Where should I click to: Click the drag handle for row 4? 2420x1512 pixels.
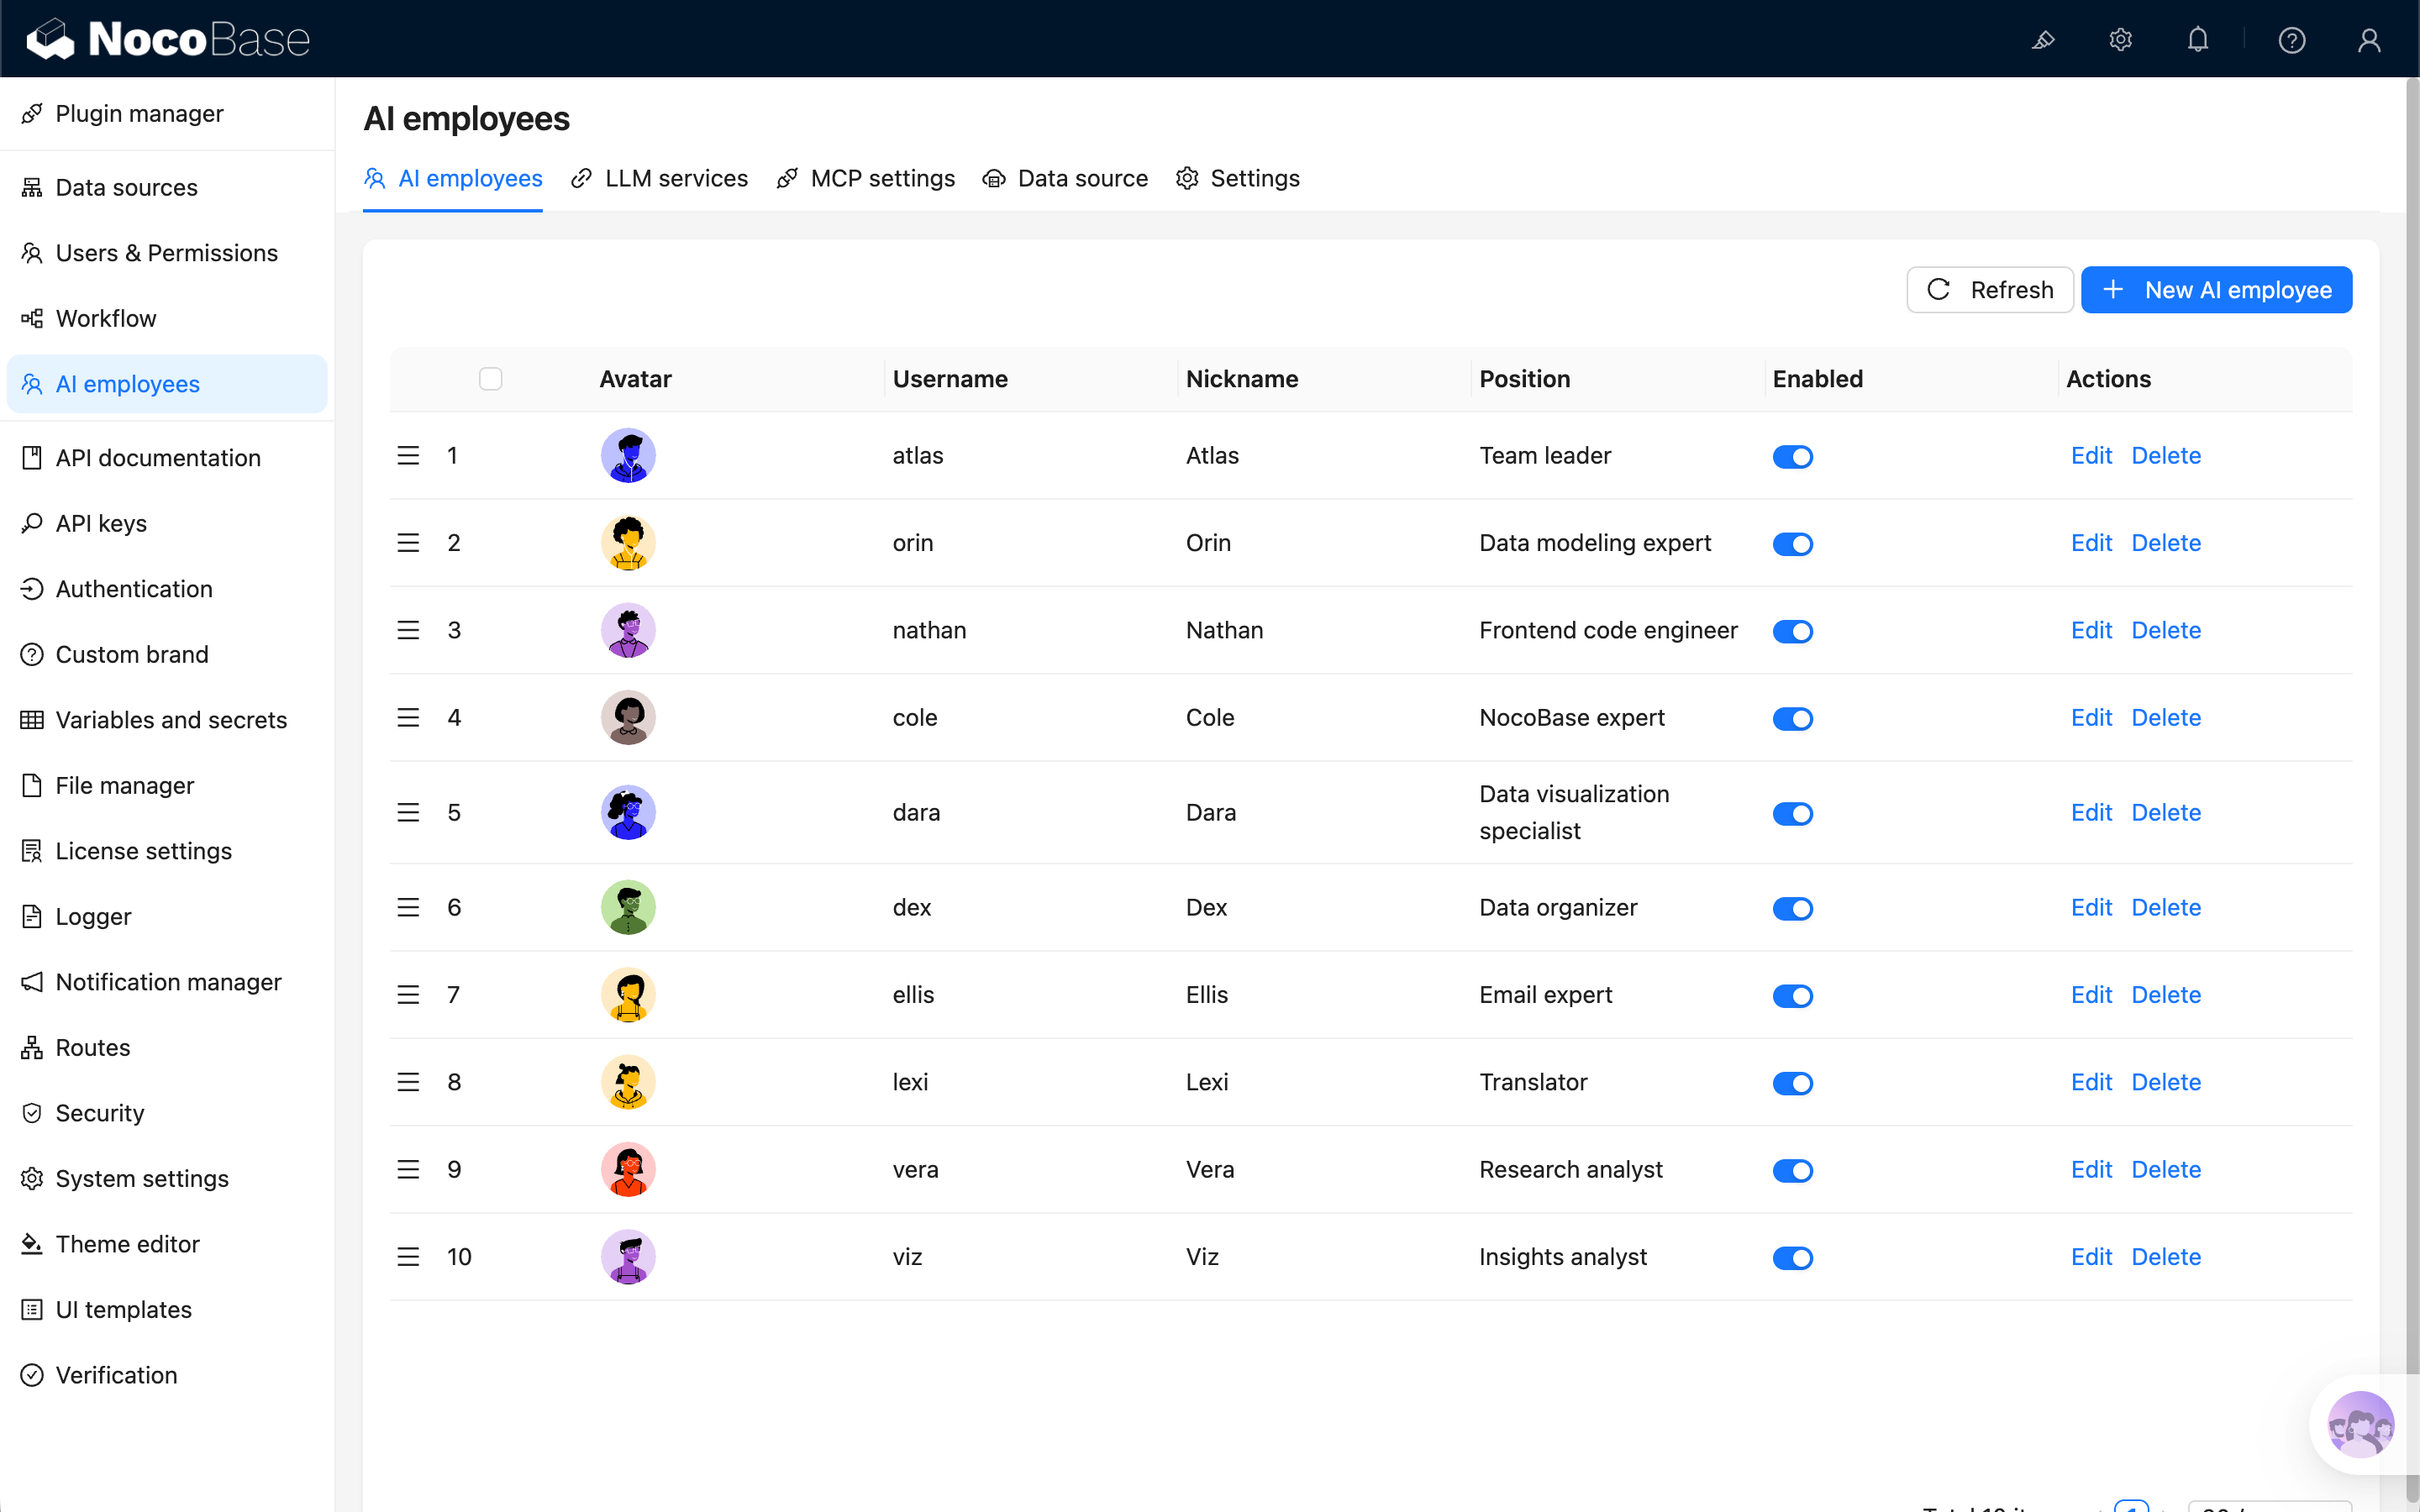[408, 718]
